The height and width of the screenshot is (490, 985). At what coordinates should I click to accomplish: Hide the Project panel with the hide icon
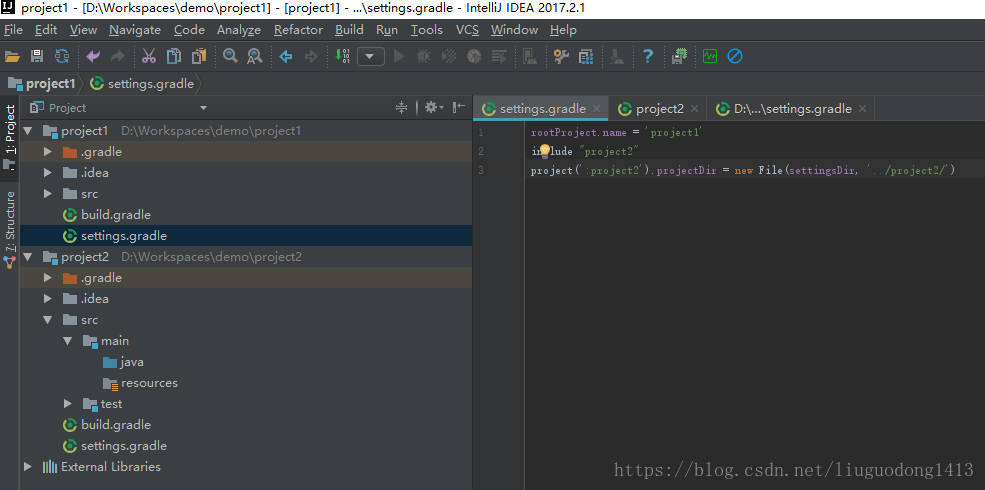pos(459,108)
